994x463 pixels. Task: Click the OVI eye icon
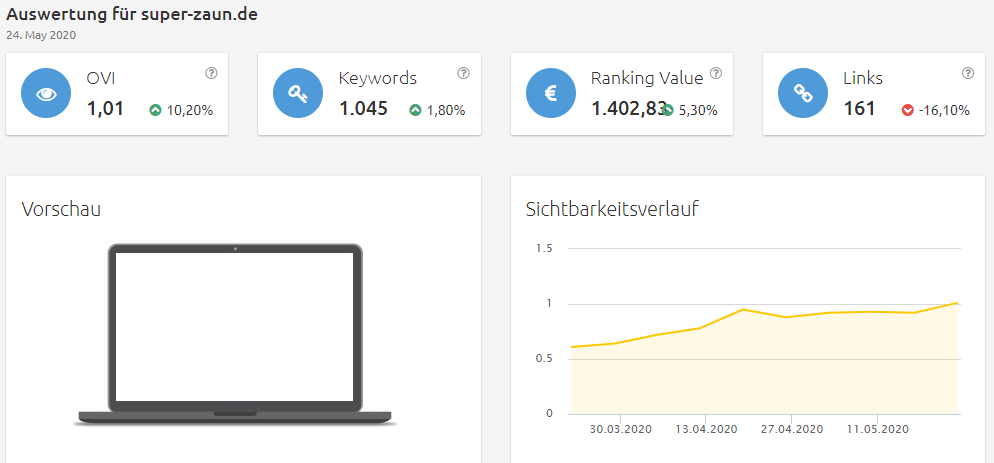tap(46, 94)
